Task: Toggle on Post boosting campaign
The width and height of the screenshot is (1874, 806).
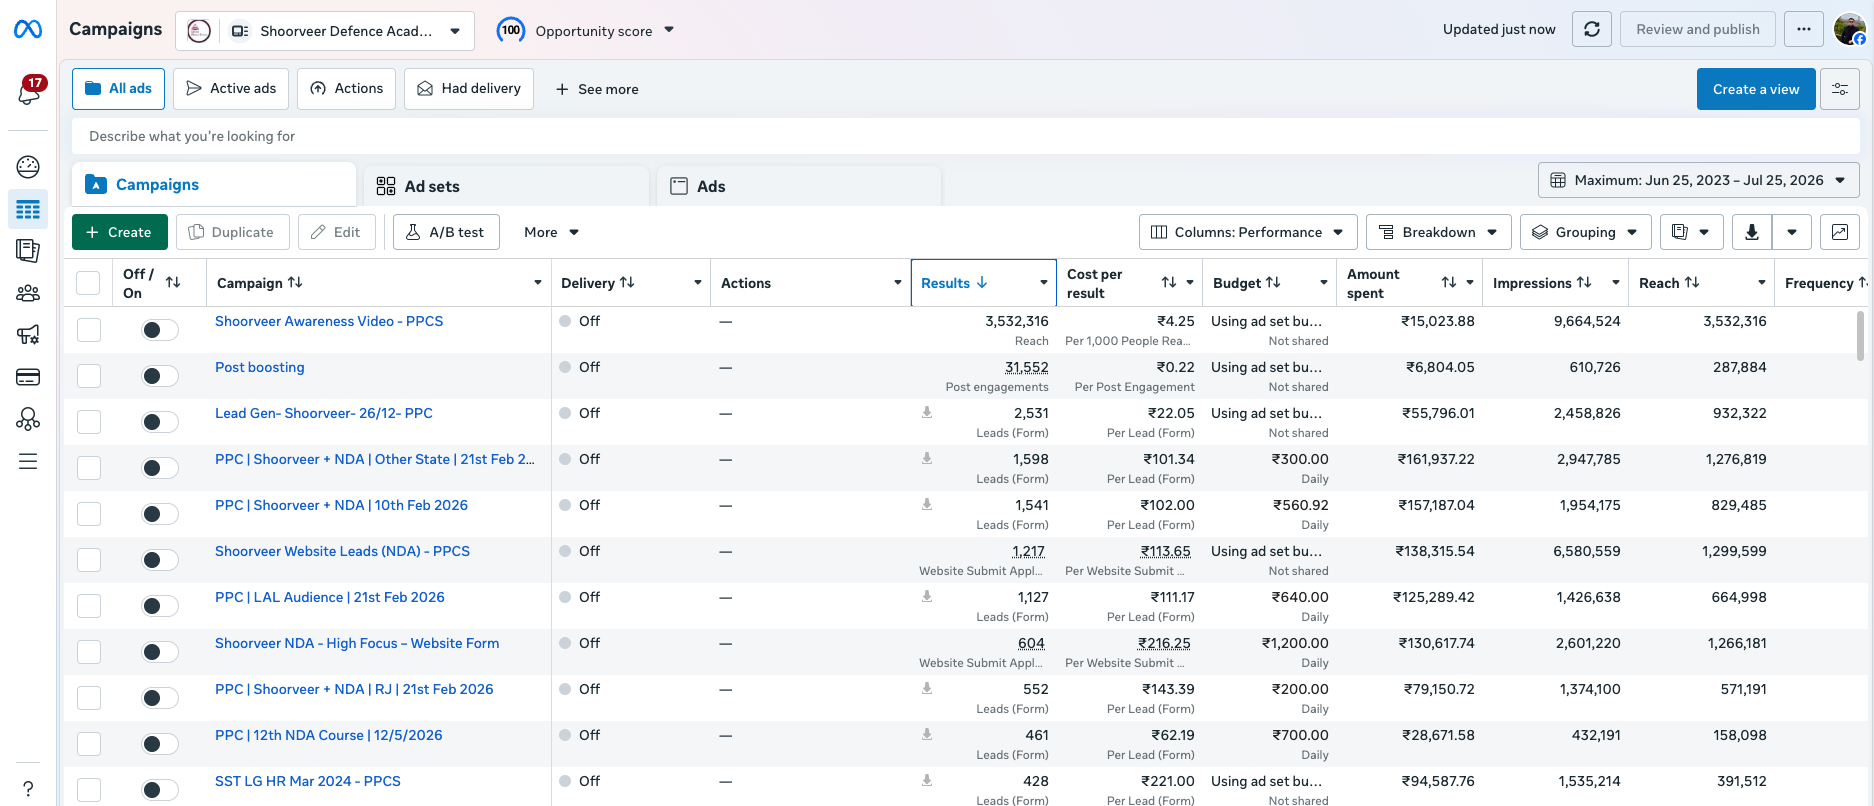Action: (159, 376)
